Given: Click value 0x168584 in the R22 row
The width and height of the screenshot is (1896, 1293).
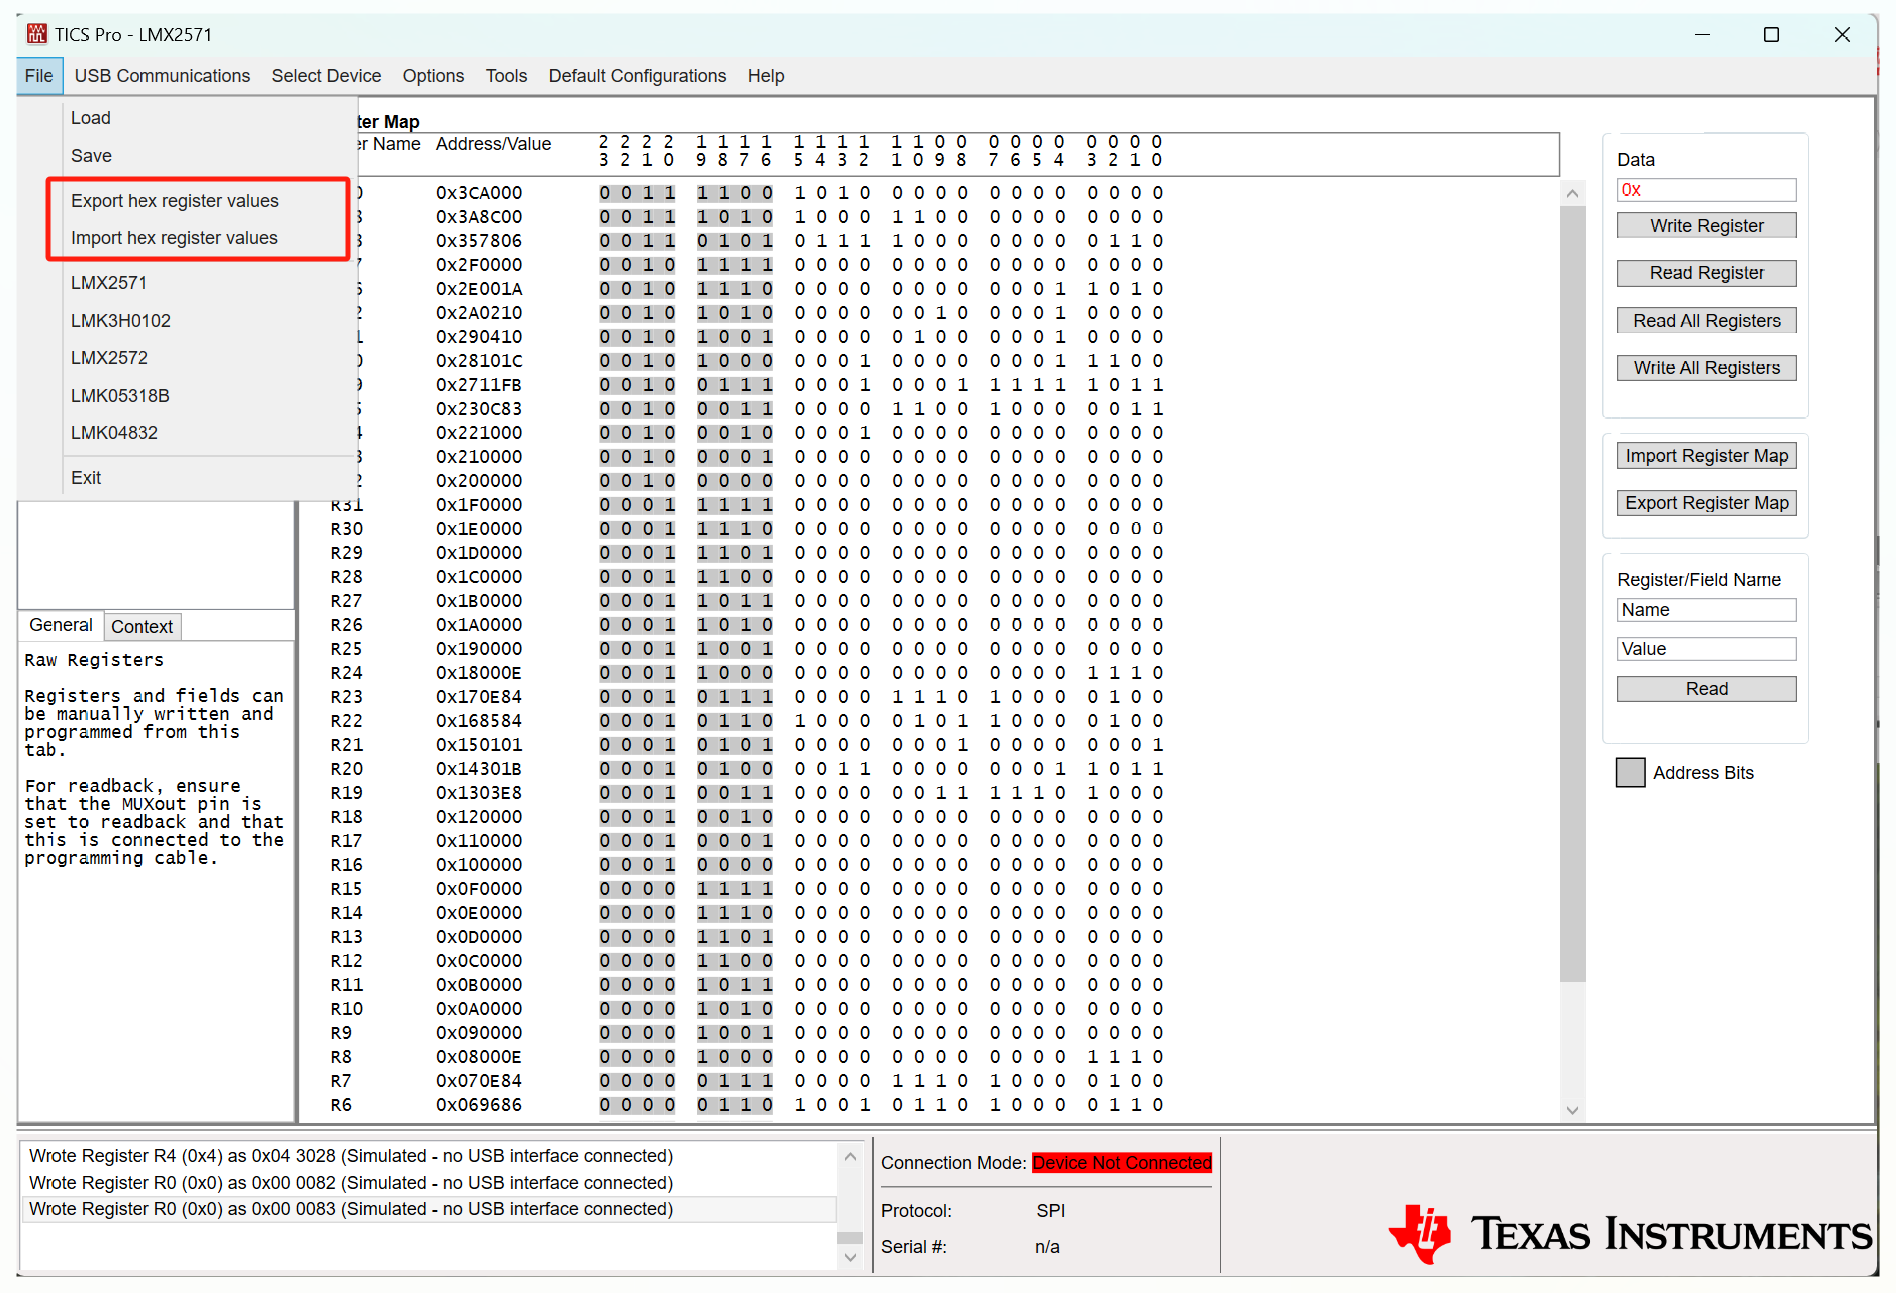Looking at the screenshot, I should 479,721.
